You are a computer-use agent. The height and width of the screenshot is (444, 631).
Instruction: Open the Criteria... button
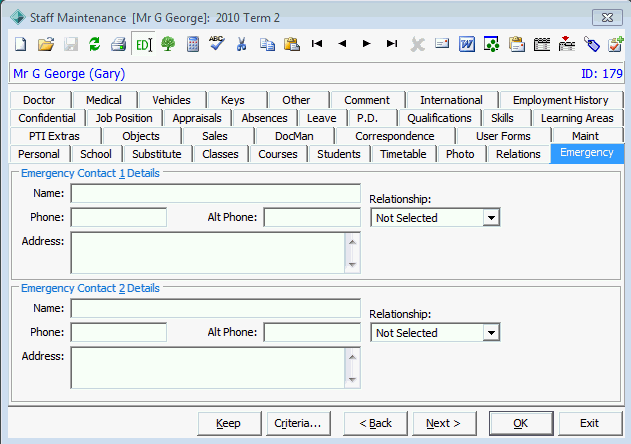[x=298, y=423]
